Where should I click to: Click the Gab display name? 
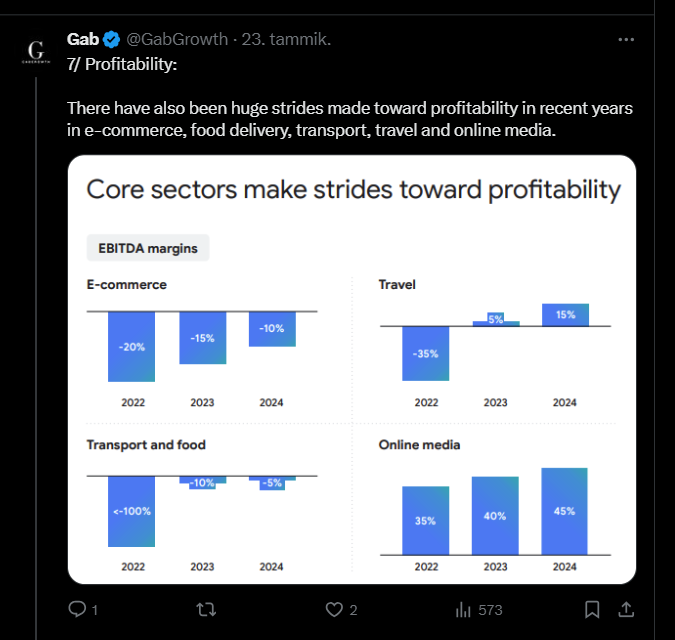click(82, 39)
